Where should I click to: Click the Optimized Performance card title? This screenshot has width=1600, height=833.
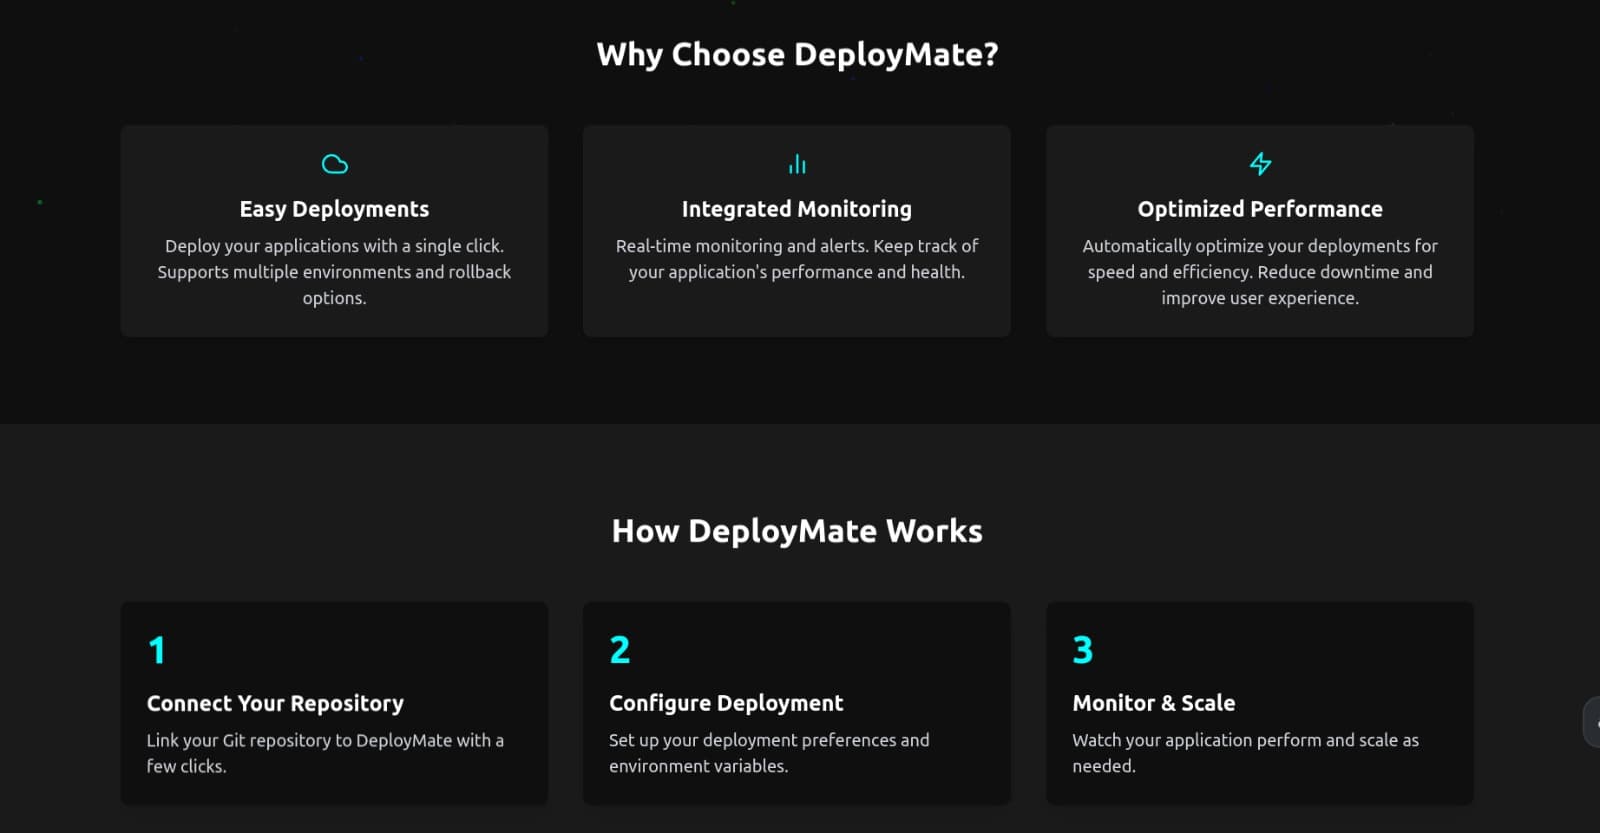(x=1260, y=209)
